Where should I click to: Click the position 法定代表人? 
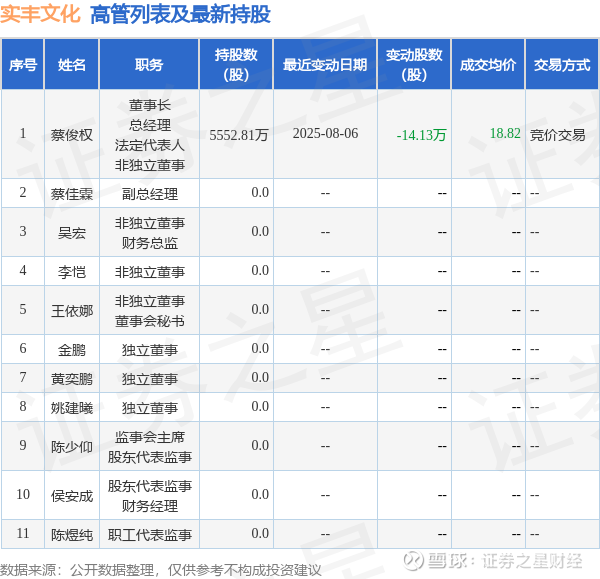(x=150, y=145)
